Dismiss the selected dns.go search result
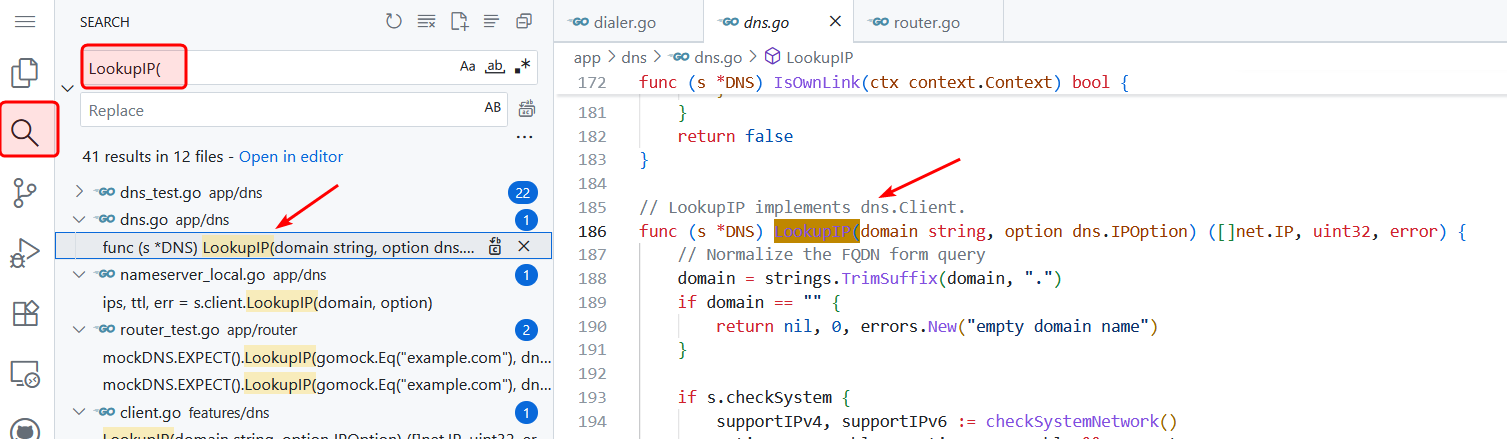This screenshot has height=439, width=1507. [x=523, y=246]
